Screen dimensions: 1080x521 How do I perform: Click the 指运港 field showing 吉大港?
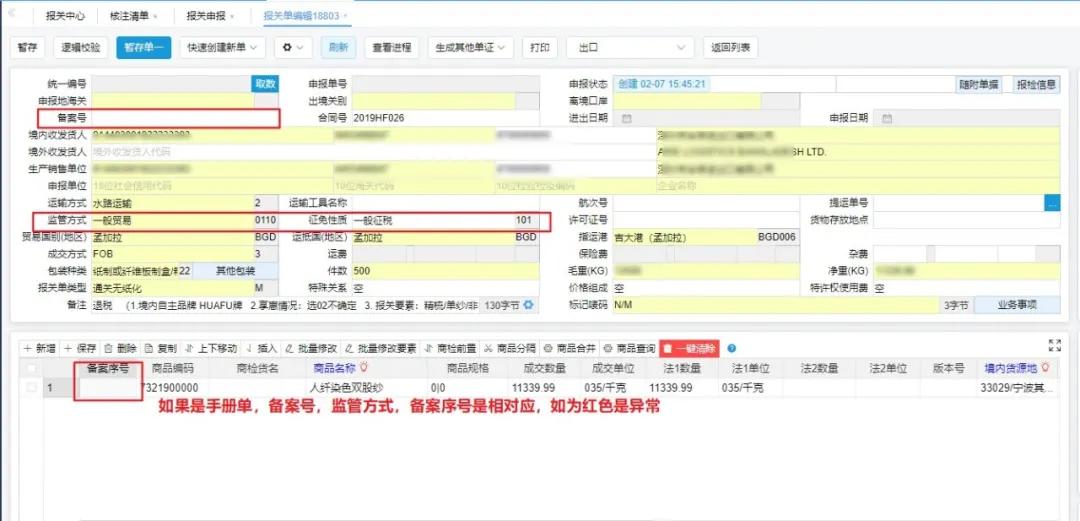tap(684, 237)
